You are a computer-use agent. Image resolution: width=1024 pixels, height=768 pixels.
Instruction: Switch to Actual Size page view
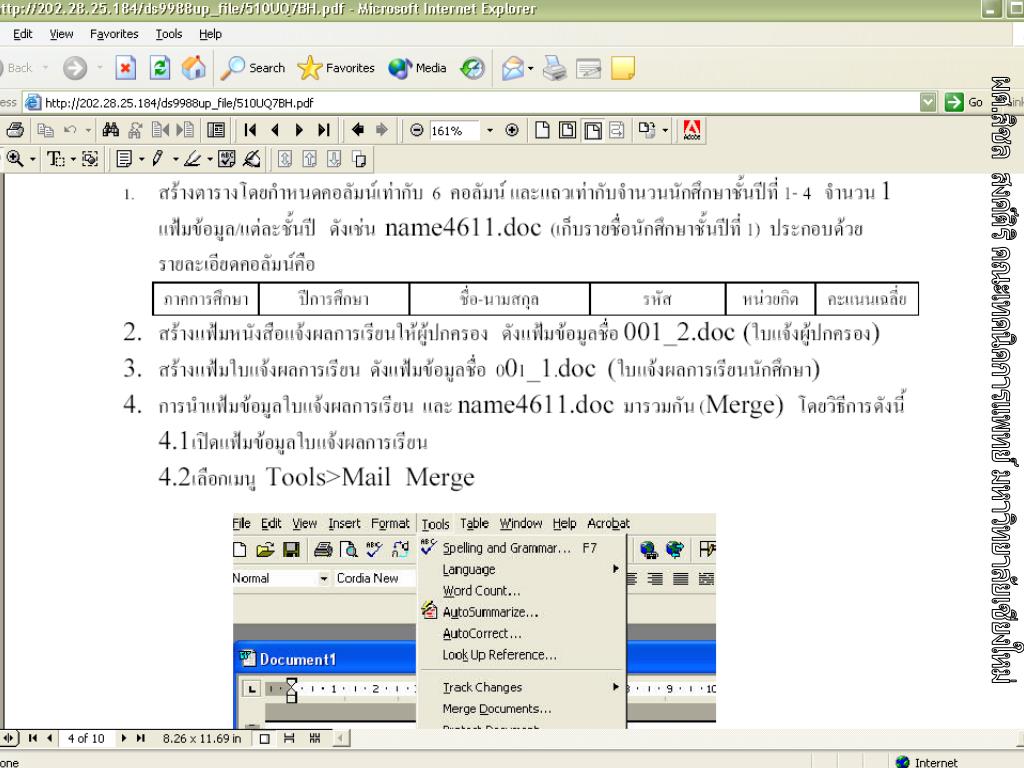(x=542, y=130)
